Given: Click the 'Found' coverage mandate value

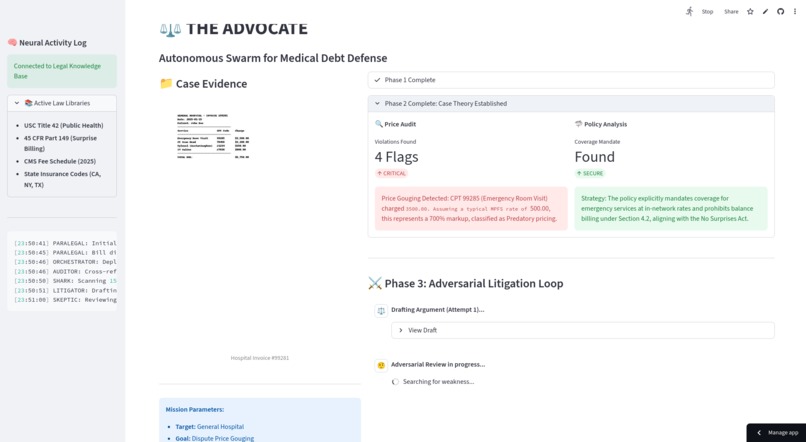Looking at the screenshot, I should tap(594, 157).
